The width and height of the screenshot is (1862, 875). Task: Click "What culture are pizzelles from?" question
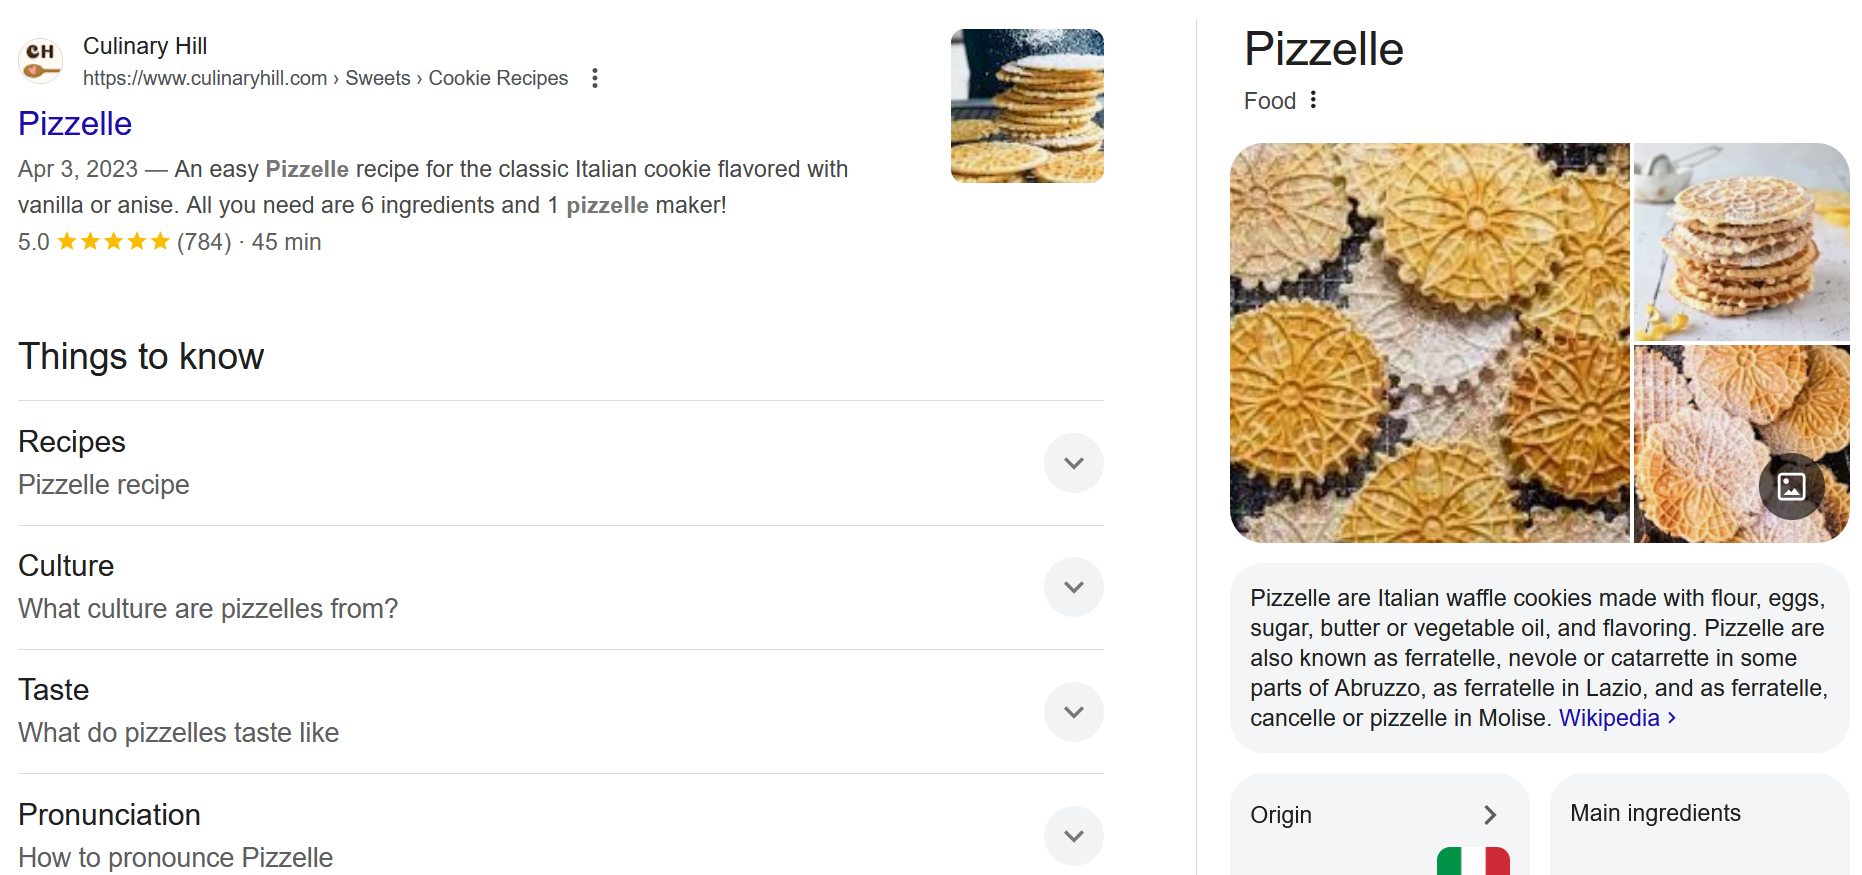point(208,608)
